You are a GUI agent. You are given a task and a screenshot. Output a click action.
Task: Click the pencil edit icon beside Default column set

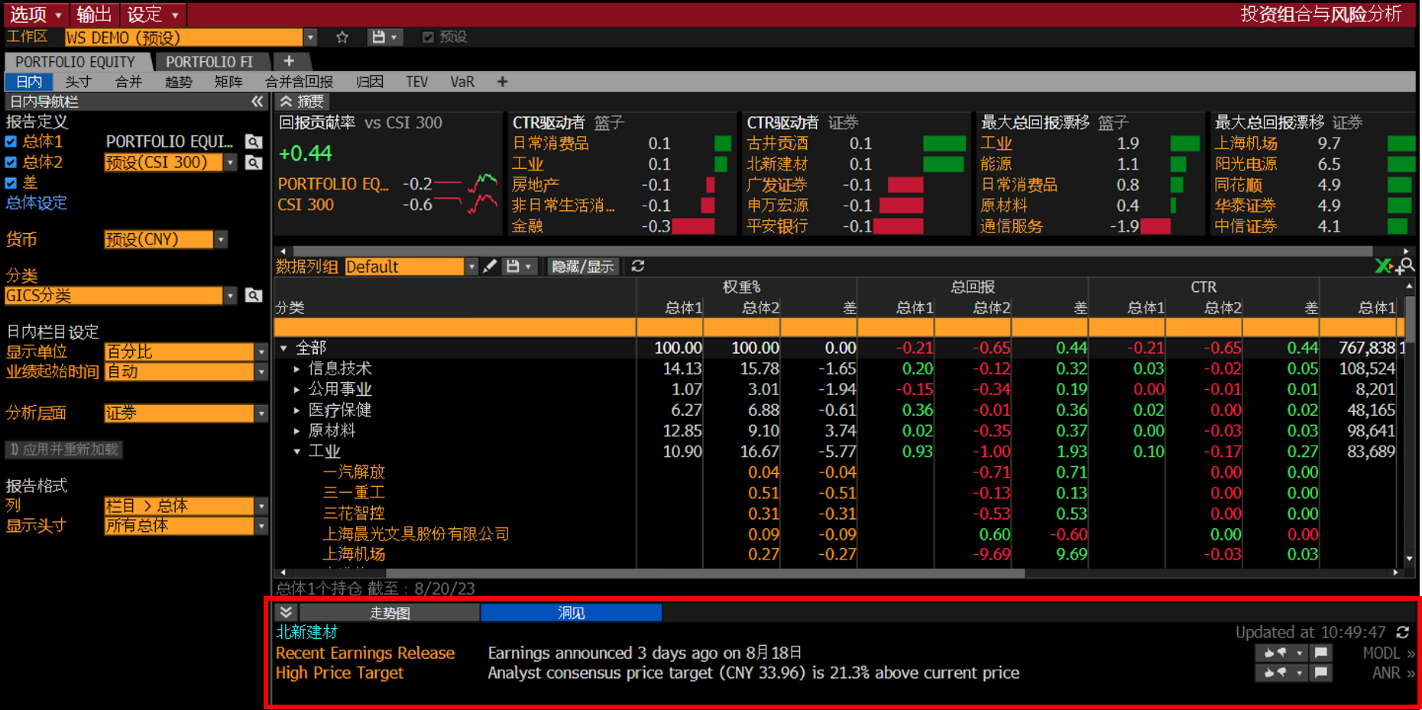click(x=490, y=266)
